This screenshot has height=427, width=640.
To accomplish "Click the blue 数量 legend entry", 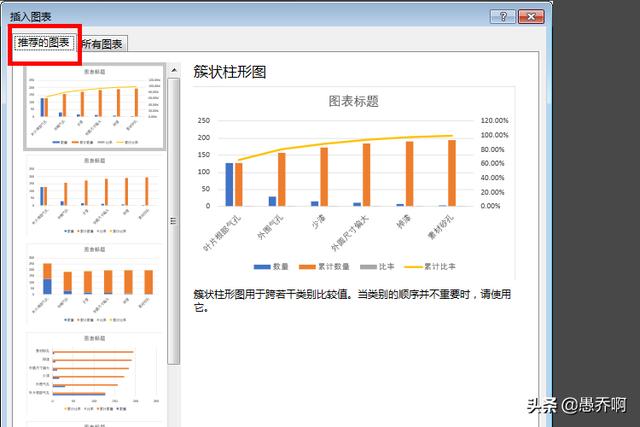I will coord(275,267).
